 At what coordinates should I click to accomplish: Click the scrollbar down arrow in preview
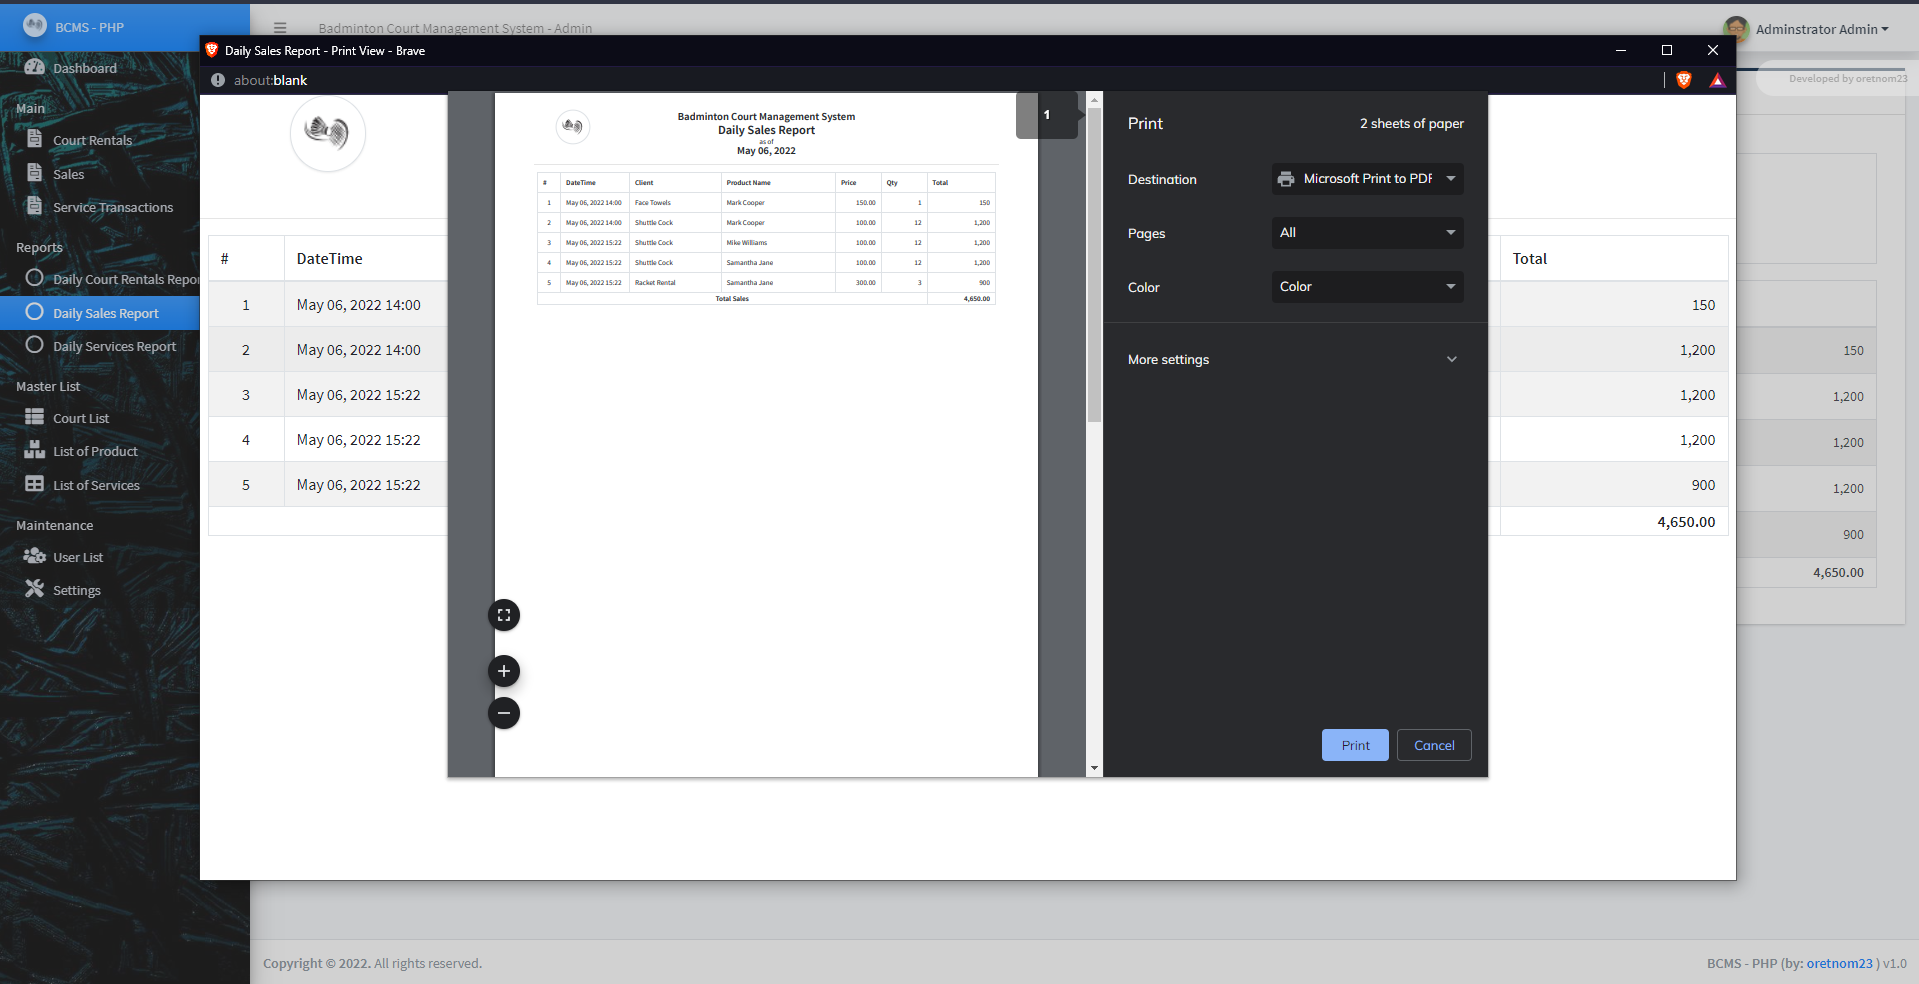(1094, 768)
